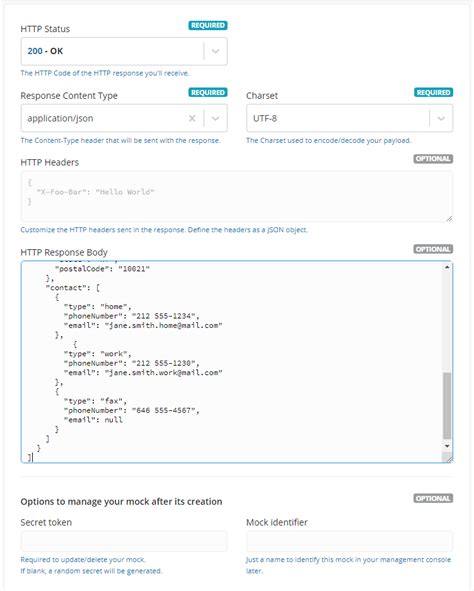
Task: Grab the response body resize handle
Action: [x=448, y=458]
